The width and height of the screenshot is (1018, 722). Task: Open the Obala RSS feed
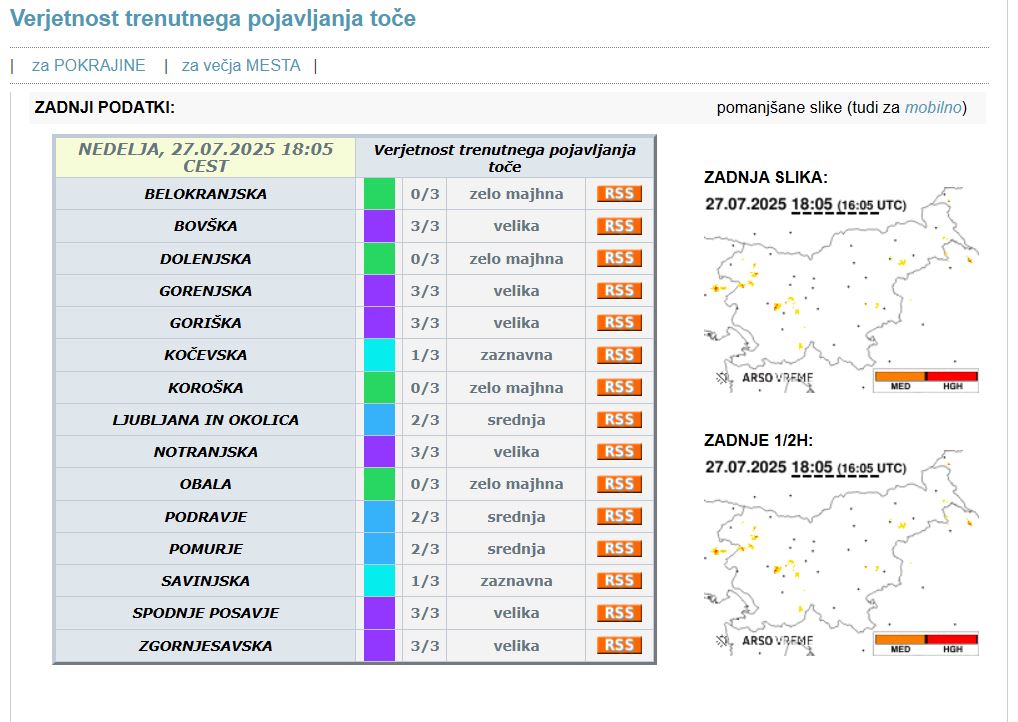pyautogui.click(x=619, y=484)
